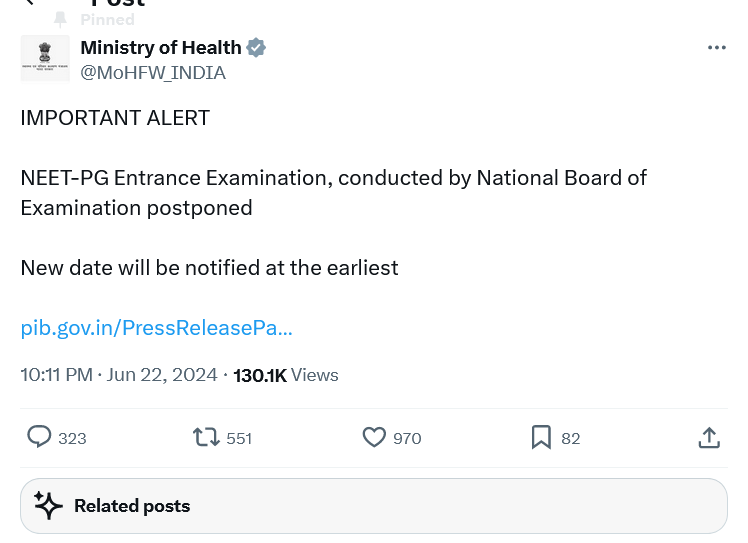This screenshot has height=543, width=748.
Task: Click the 10:11 PM Jun 22, 2024 timestamp
Action: 119,375
